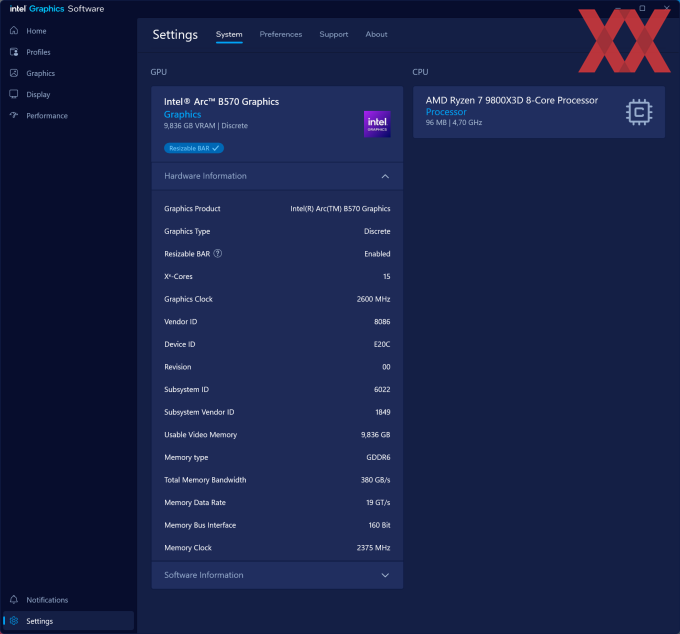
Task: Click the Intel Graphics logo badge
Action: 377,124
